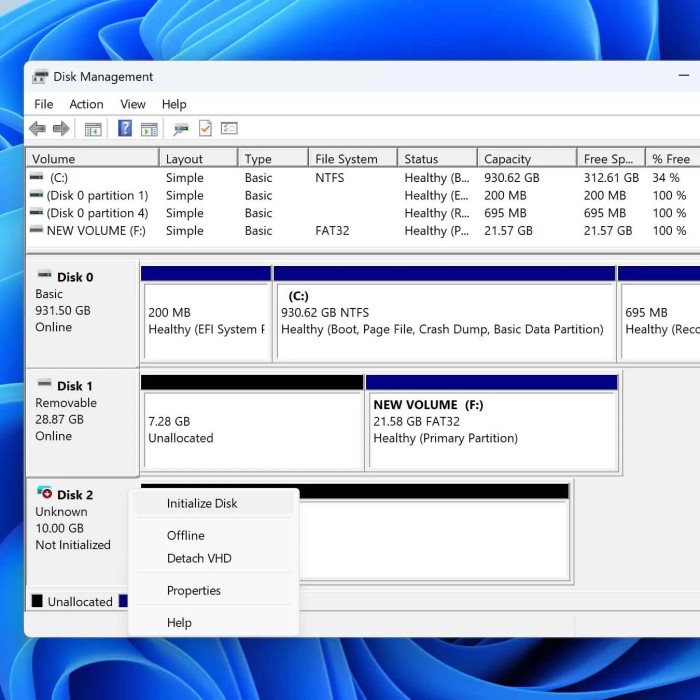Image resolution: width=700 pixels, height=700 pixels.
Task: Open the Action menu
Action: [x=86, y=104]
